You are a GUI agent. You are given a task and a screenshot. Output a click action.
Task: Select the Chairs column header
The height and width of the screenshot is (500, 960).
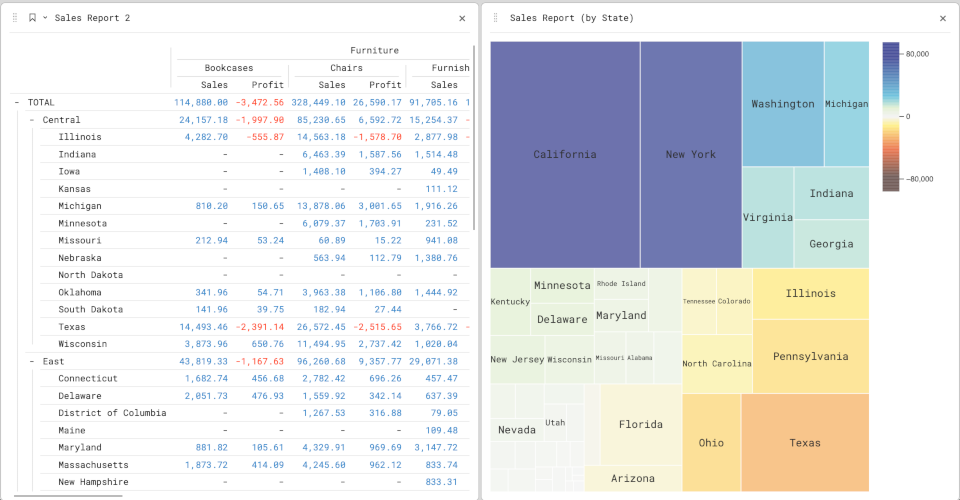pos(346,68)
